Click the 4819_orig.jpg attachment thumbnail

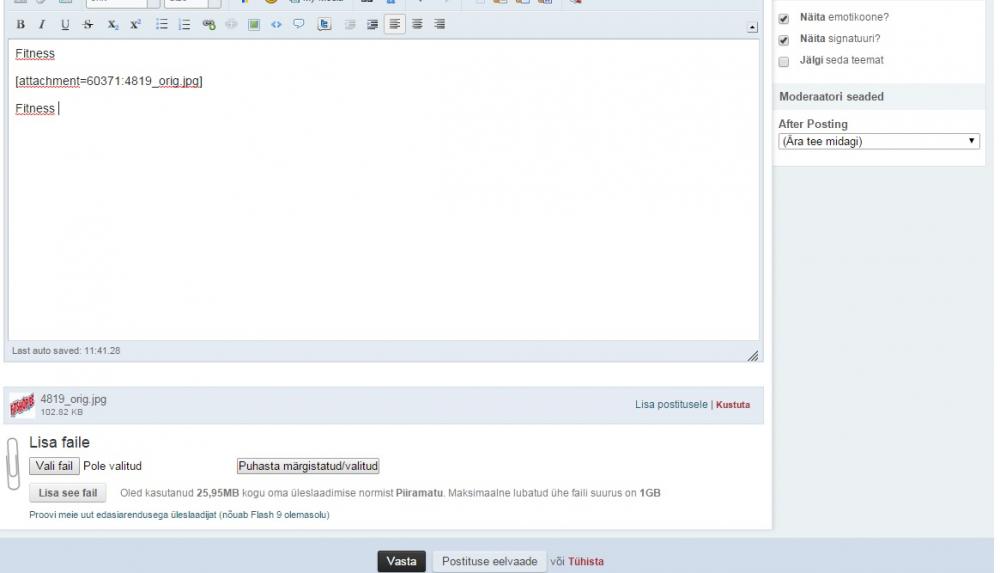(x=22, y=405)
